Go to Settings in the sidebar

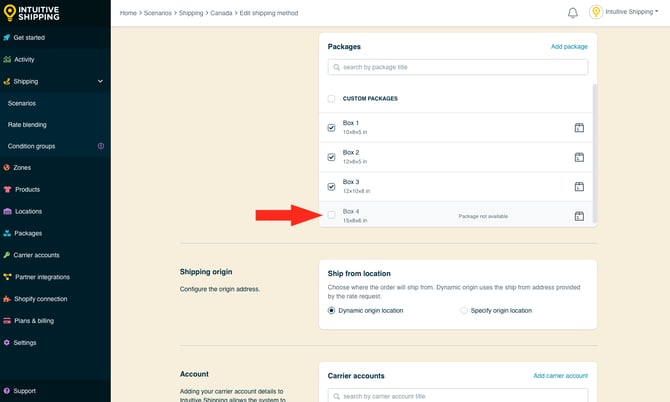pyautogui.click(x=25, y=343)
